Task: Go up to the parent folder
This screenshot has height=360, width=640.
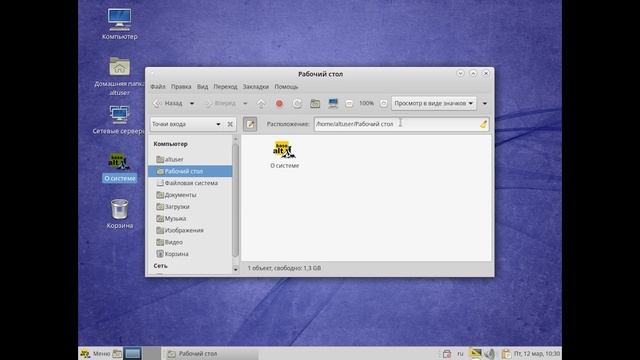Action: pyautogui.click(x=261, y=104)
